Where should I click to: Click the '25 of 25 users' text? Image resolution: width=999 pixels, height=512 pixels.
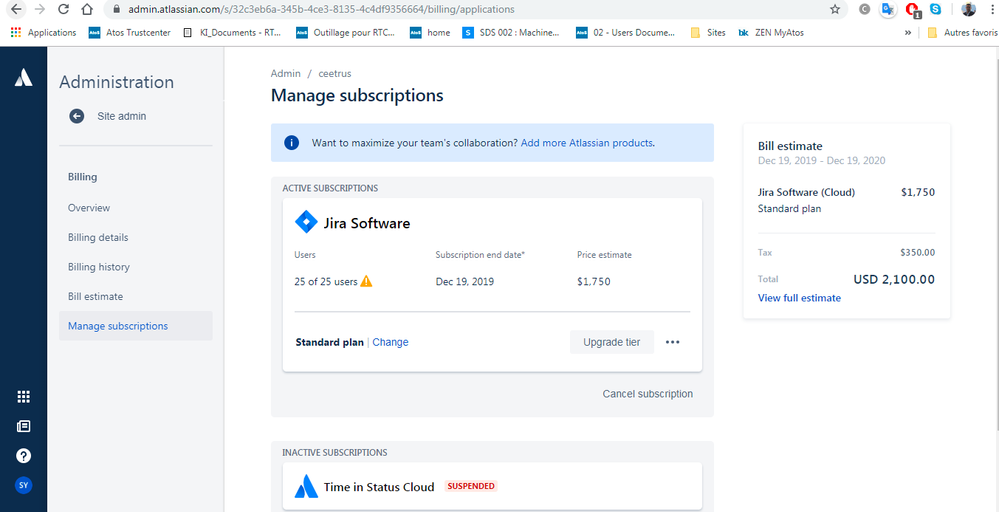point(326,281)
